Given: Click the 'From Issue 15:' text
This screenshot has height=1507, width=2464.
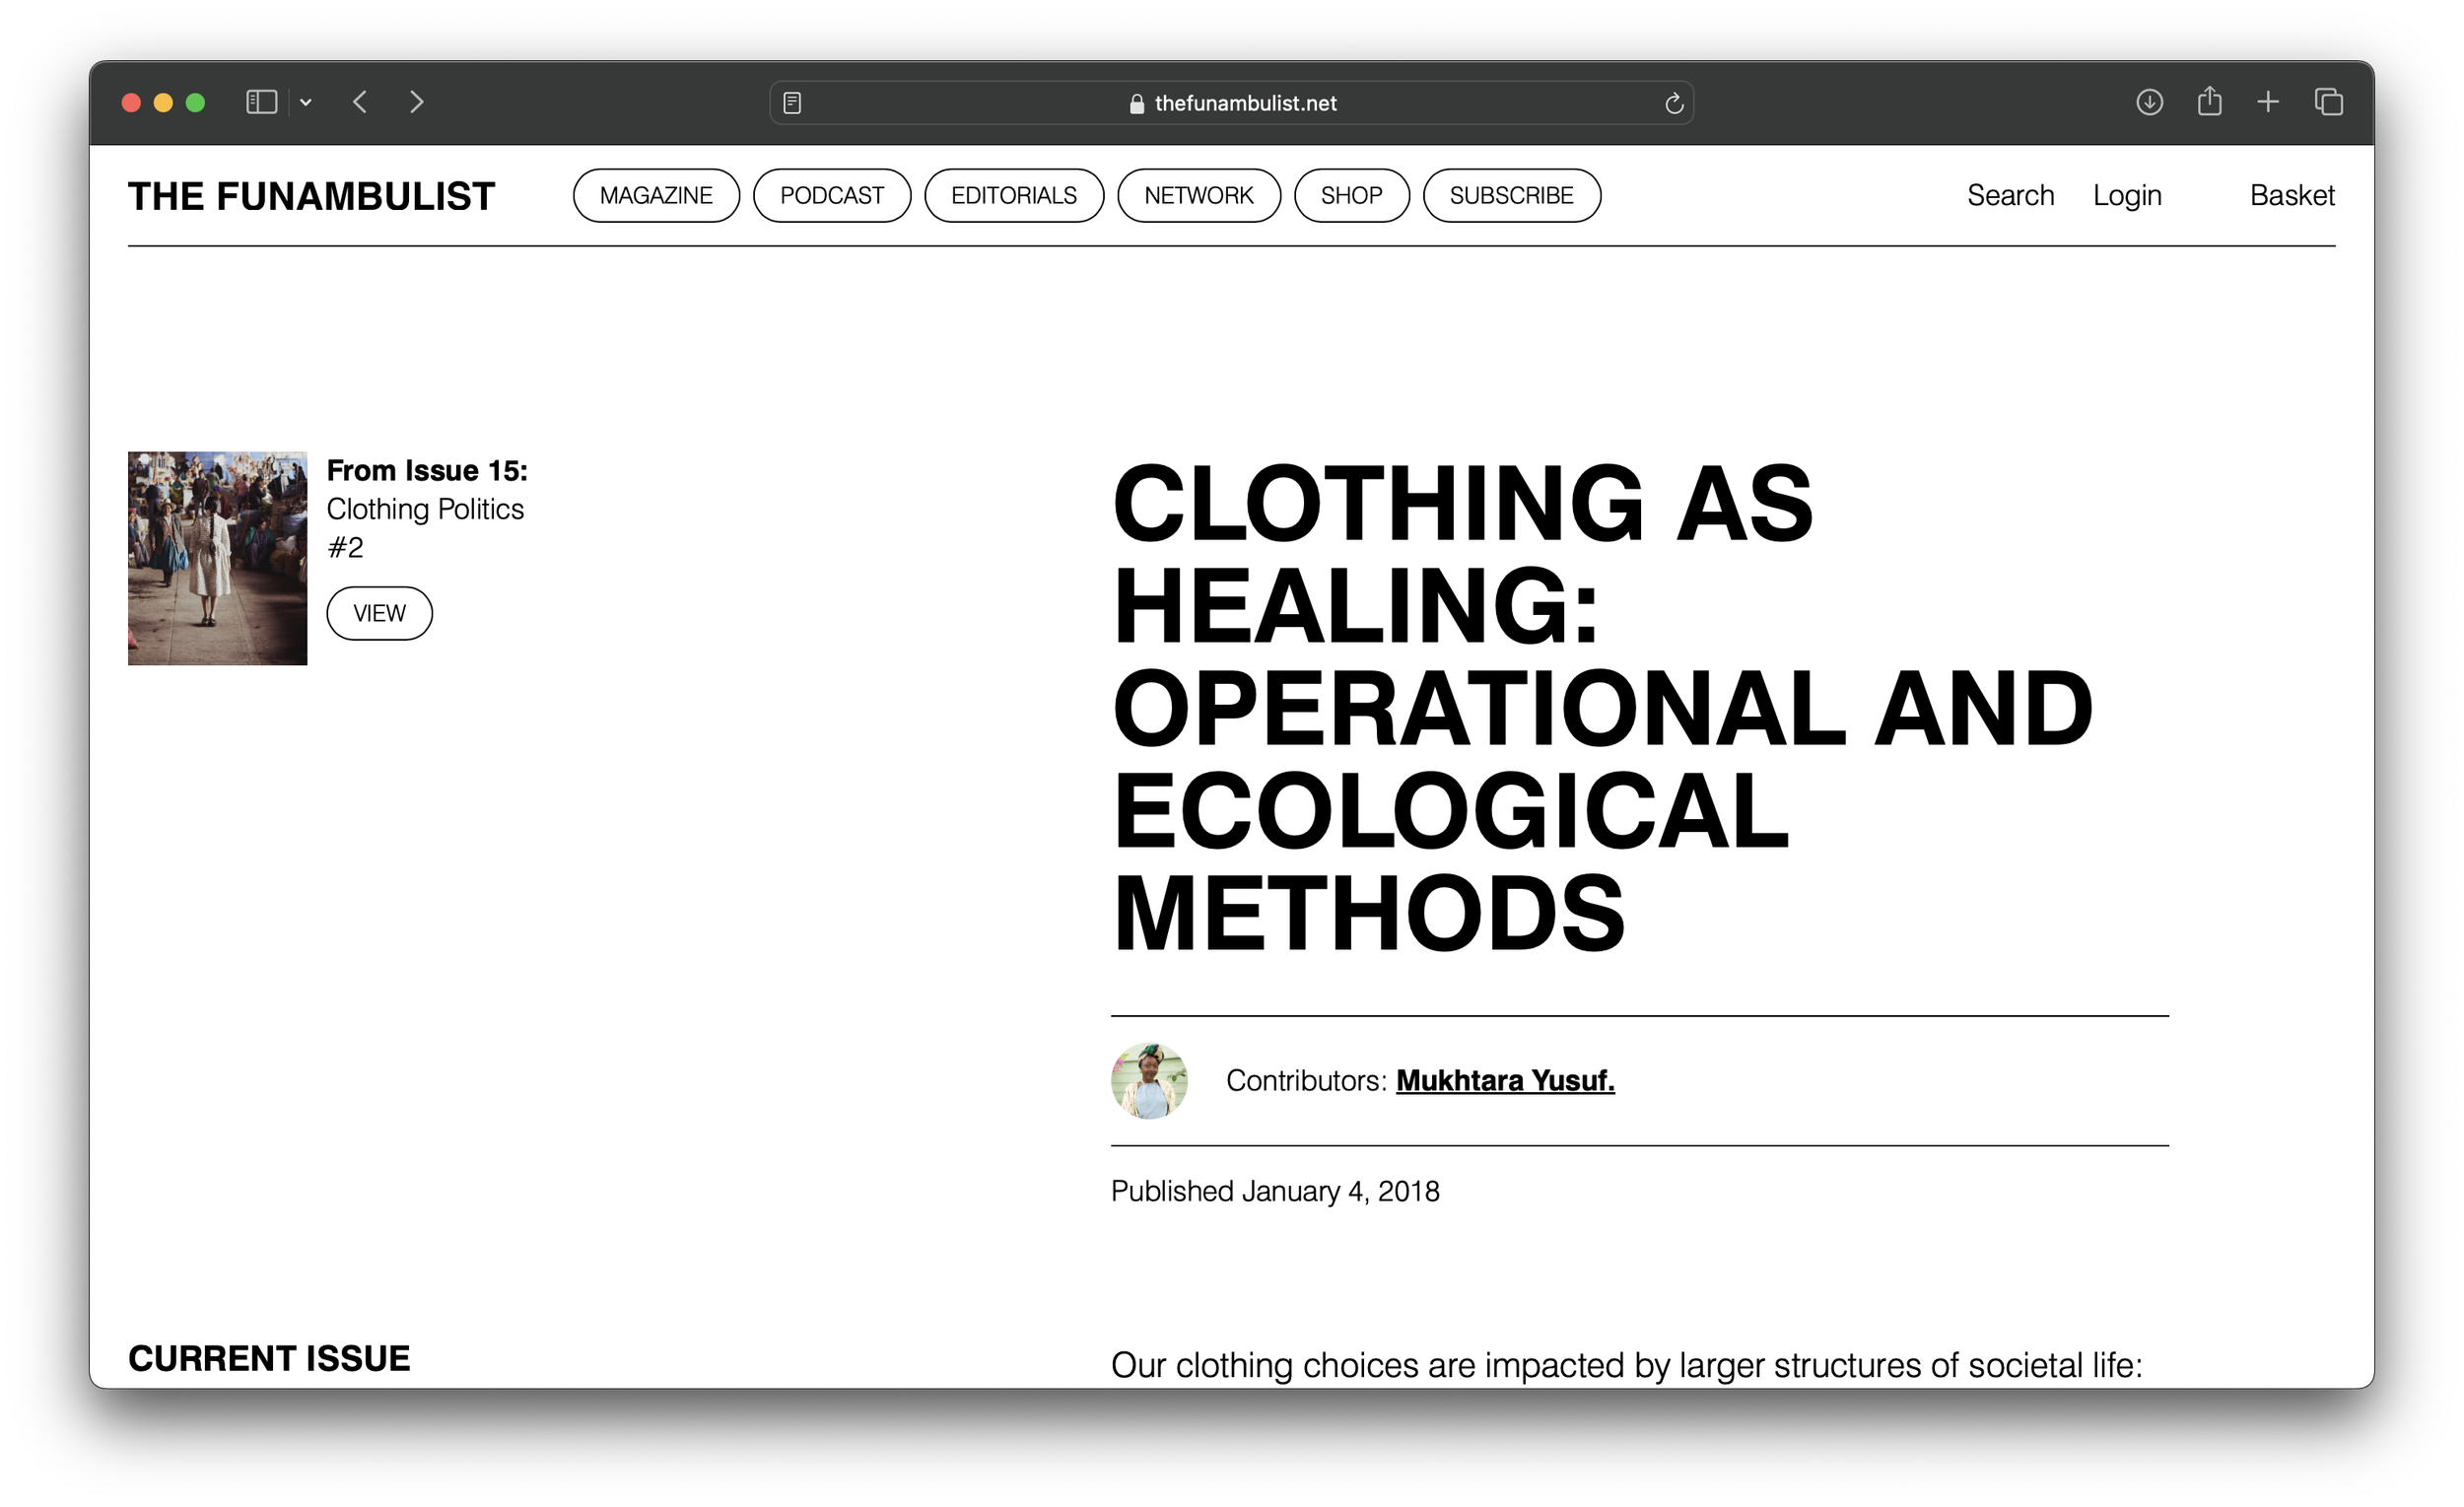Looking at the screenshot, I should [427, 470].
